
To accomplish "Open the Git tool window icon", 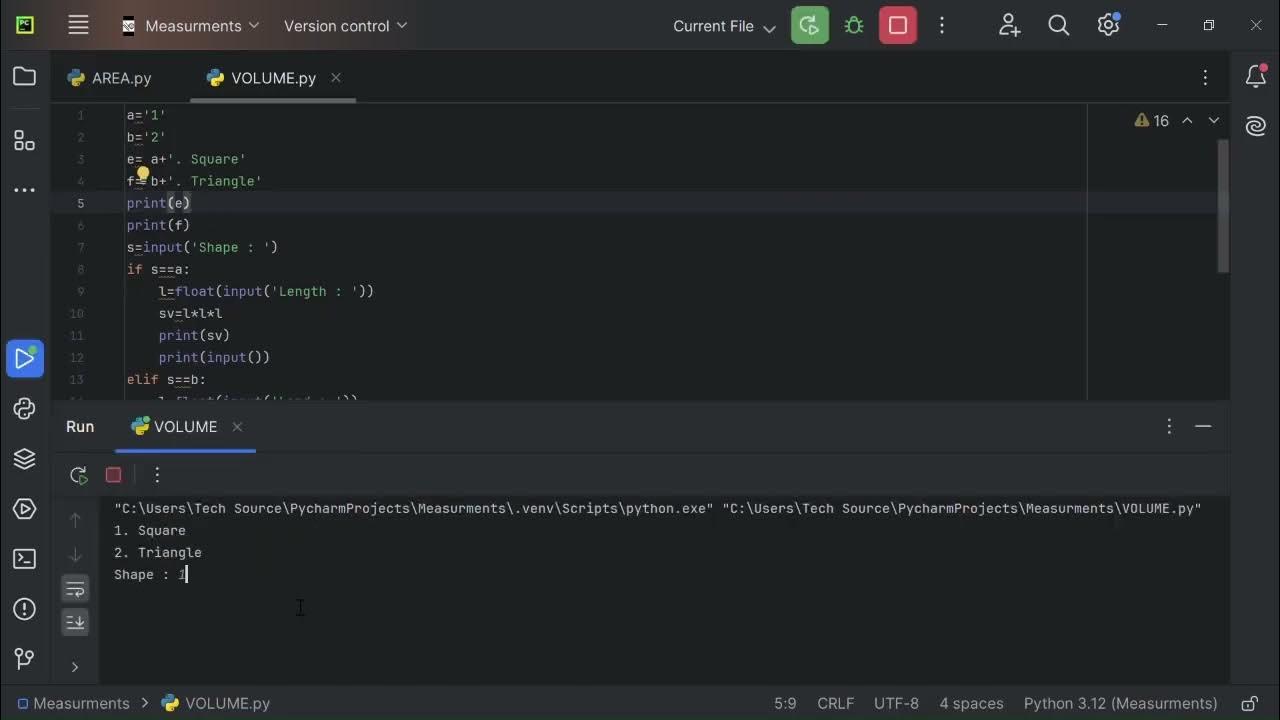I will (x=25, y=659).
